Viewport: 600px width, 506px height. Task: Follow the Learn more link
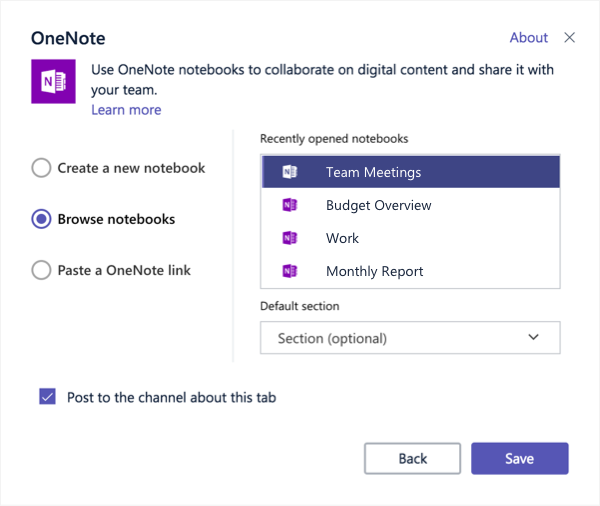(x=126, y=110)
